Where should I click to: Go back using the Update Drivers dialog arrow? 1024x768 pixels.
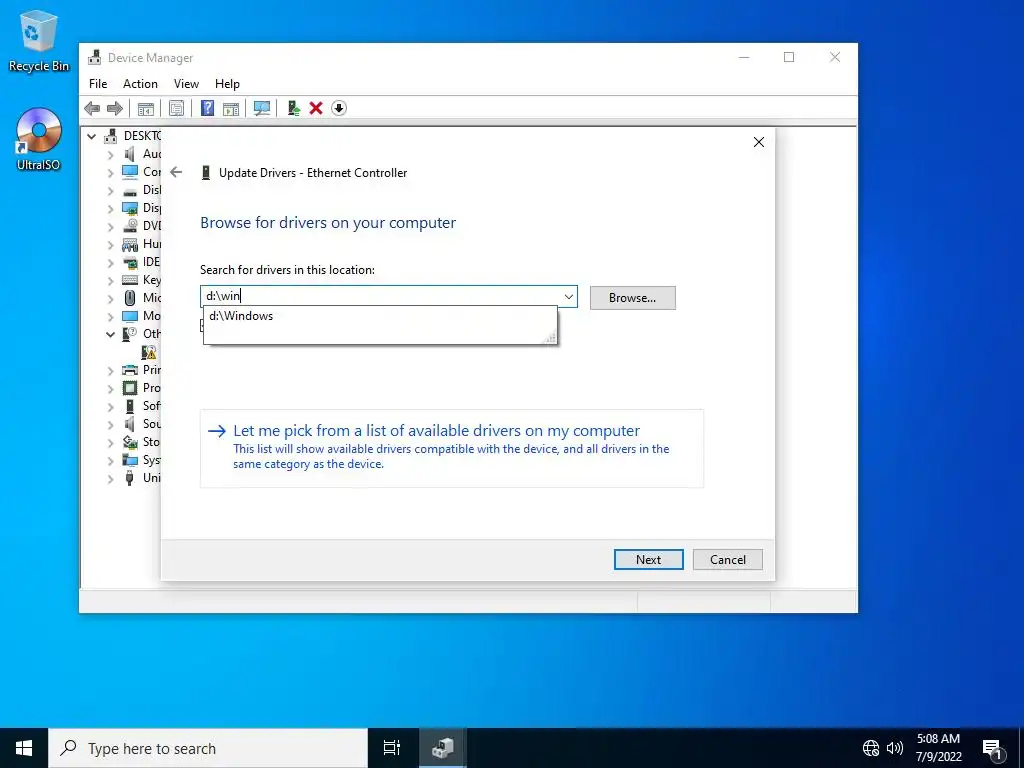[x=176, y=172]
